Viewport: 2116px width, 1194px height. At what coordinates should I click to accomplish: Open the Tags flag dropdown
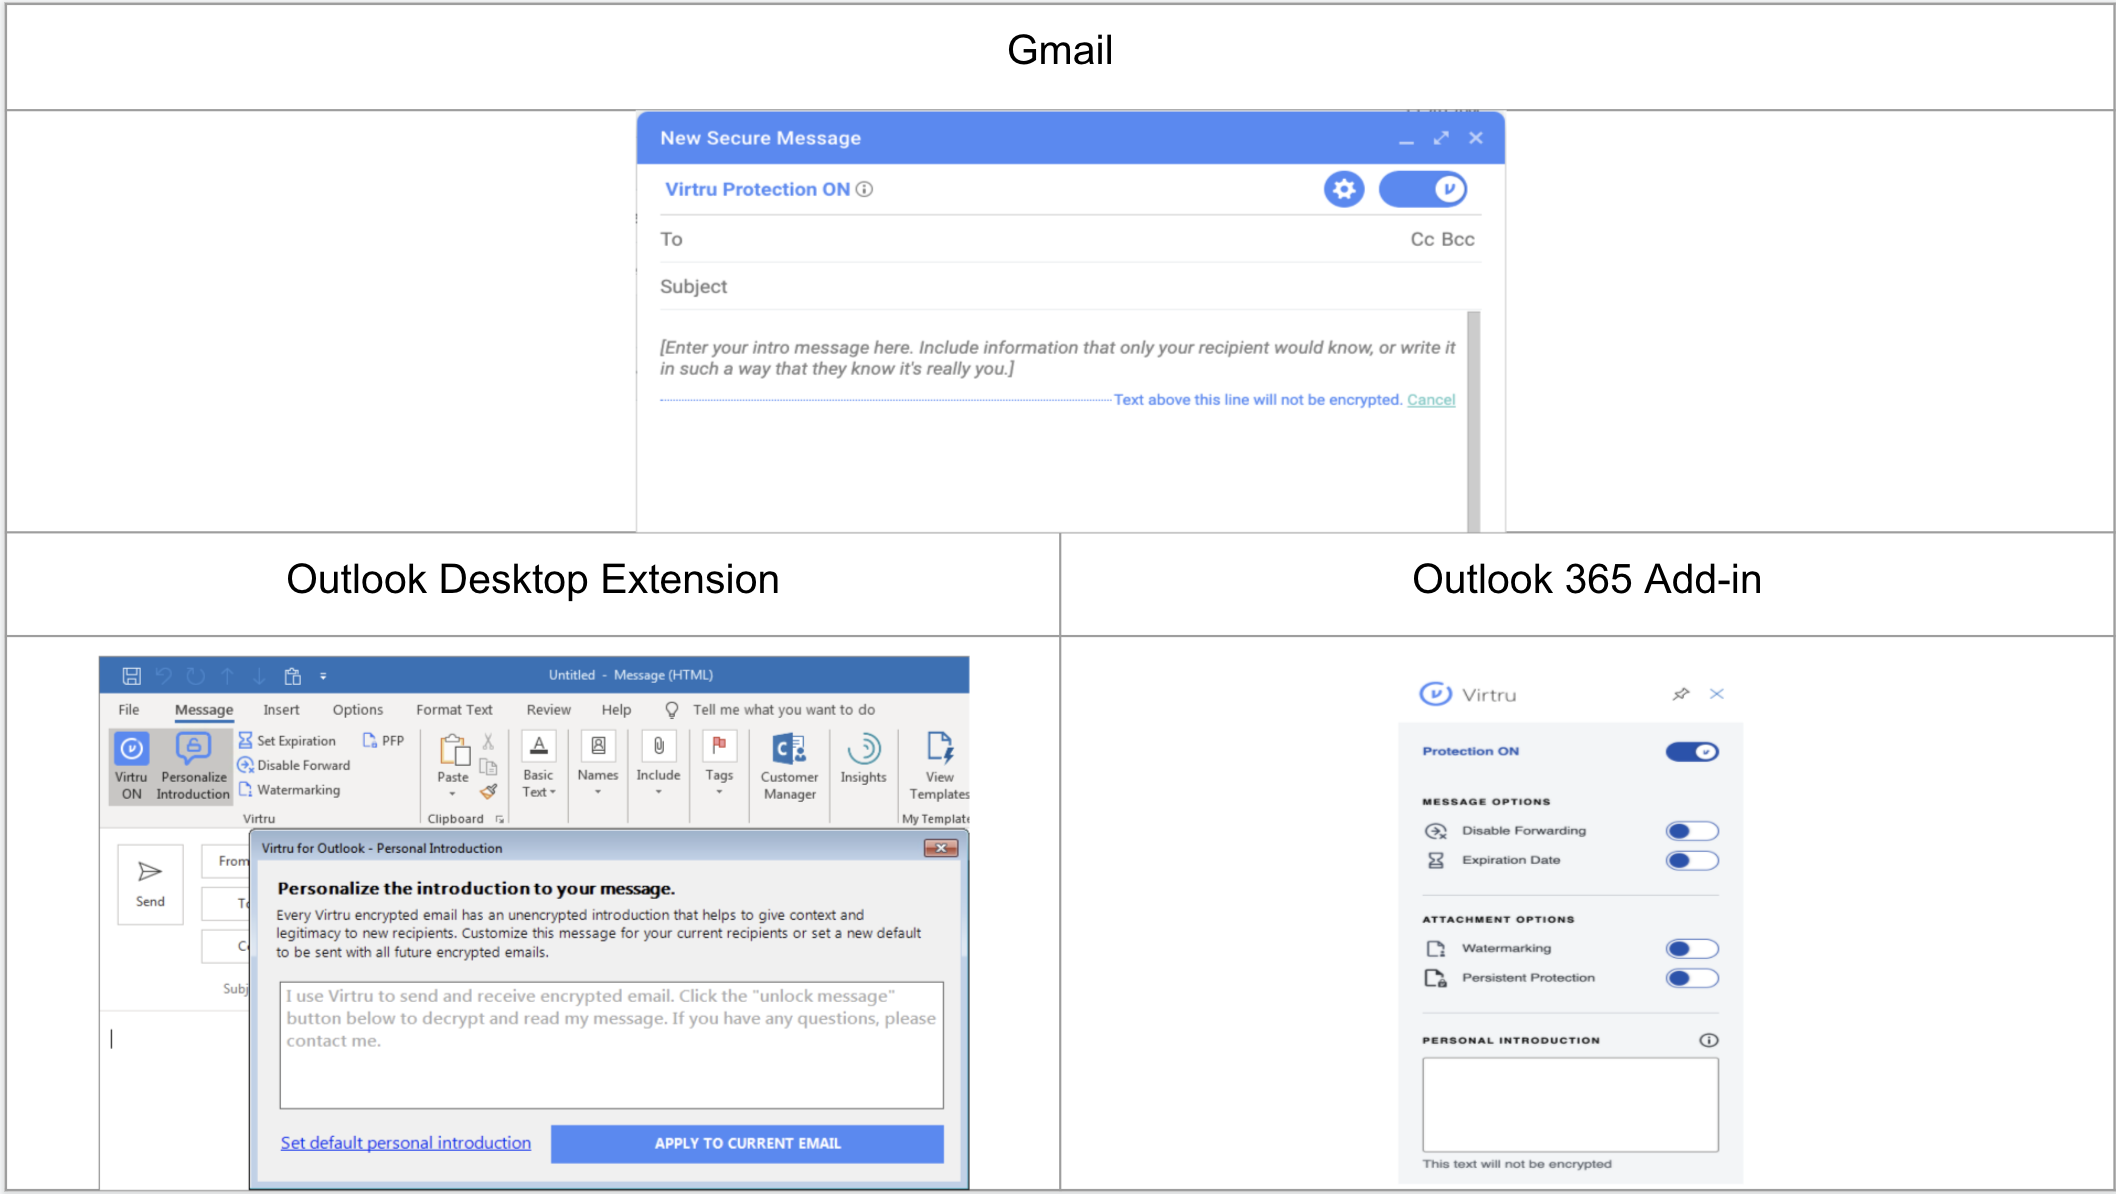coord(719,766)
